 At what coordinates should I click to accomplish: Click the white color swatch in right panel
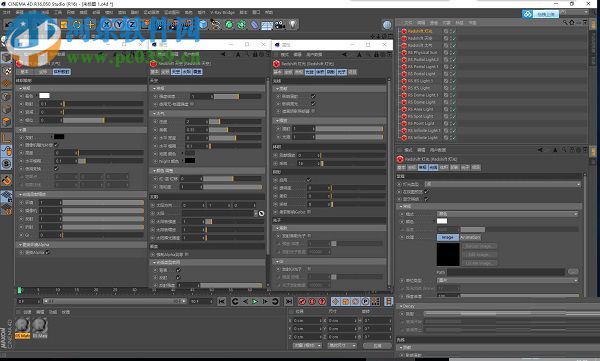[x=442, y=221]
